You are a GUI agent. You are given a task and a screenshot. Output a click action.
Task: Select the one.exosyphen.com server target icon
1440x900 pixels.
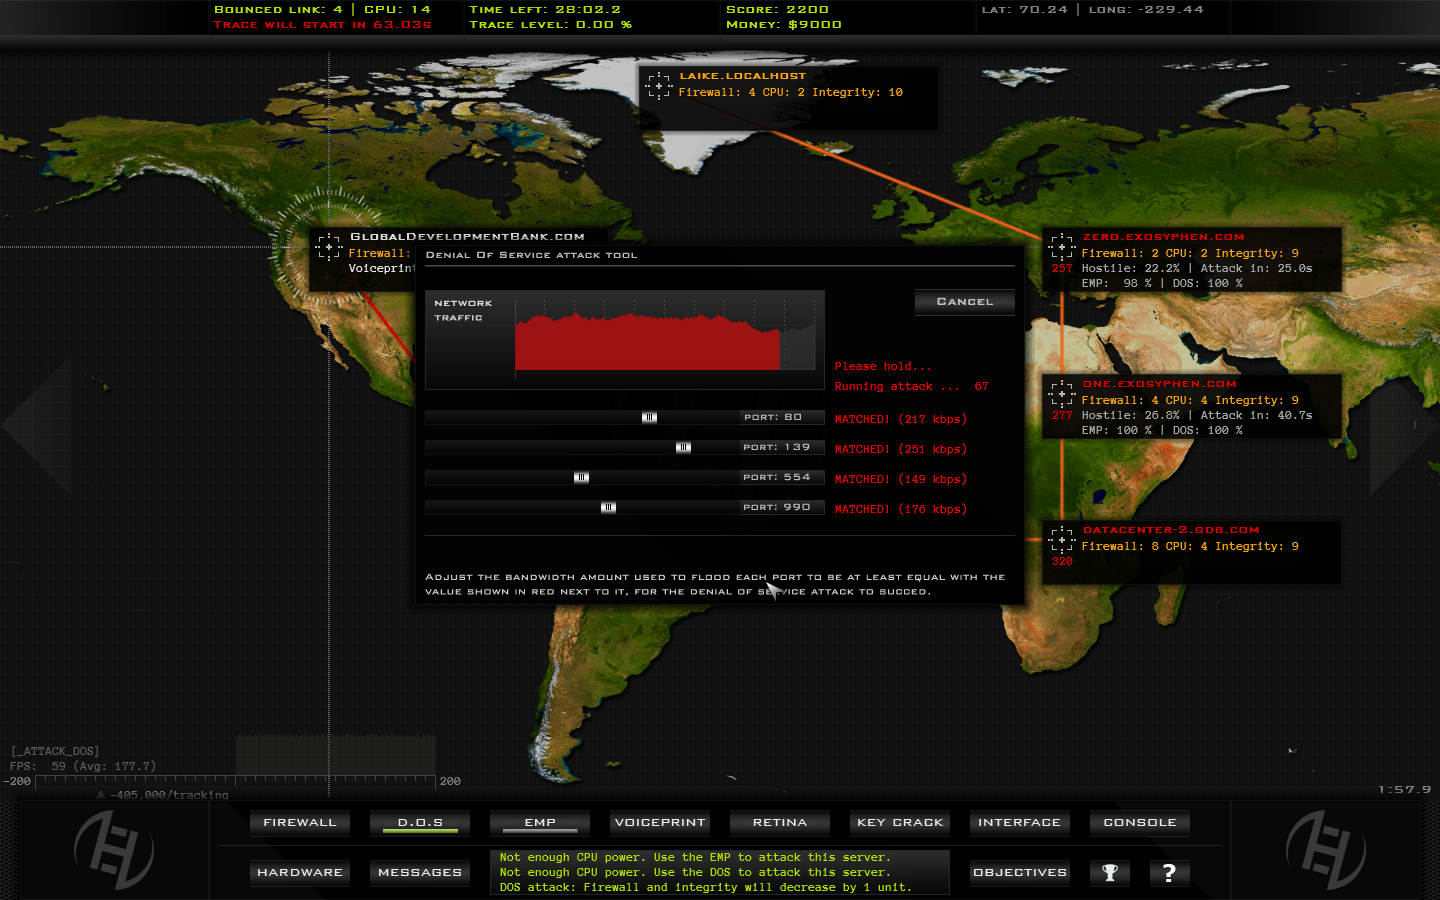click(x=1061, y=394)
